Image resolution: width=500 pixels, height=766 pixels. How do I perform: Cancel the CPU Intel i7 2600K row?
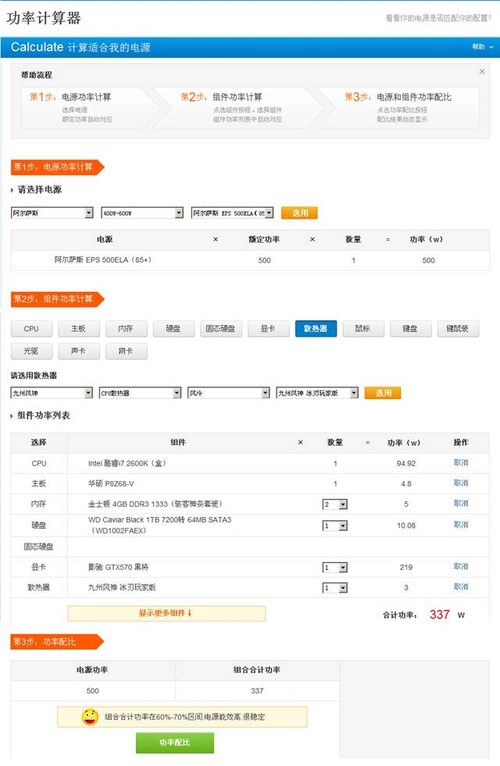[461, 463]
